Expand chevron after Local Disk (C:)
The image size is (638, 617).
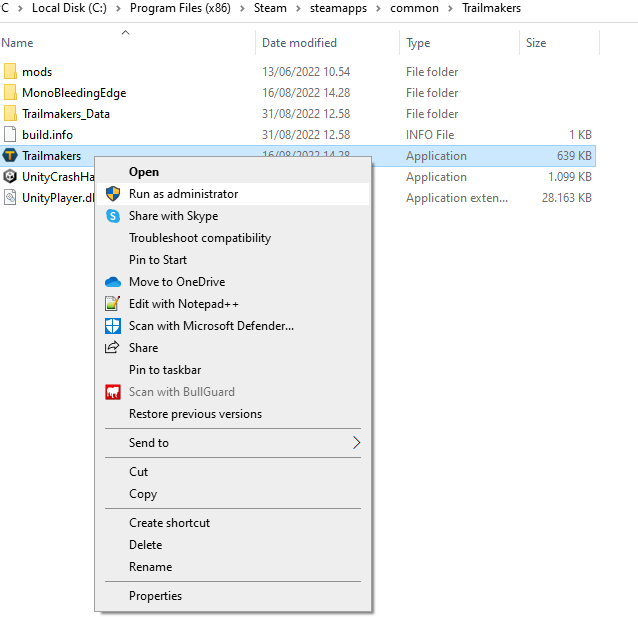118,8
